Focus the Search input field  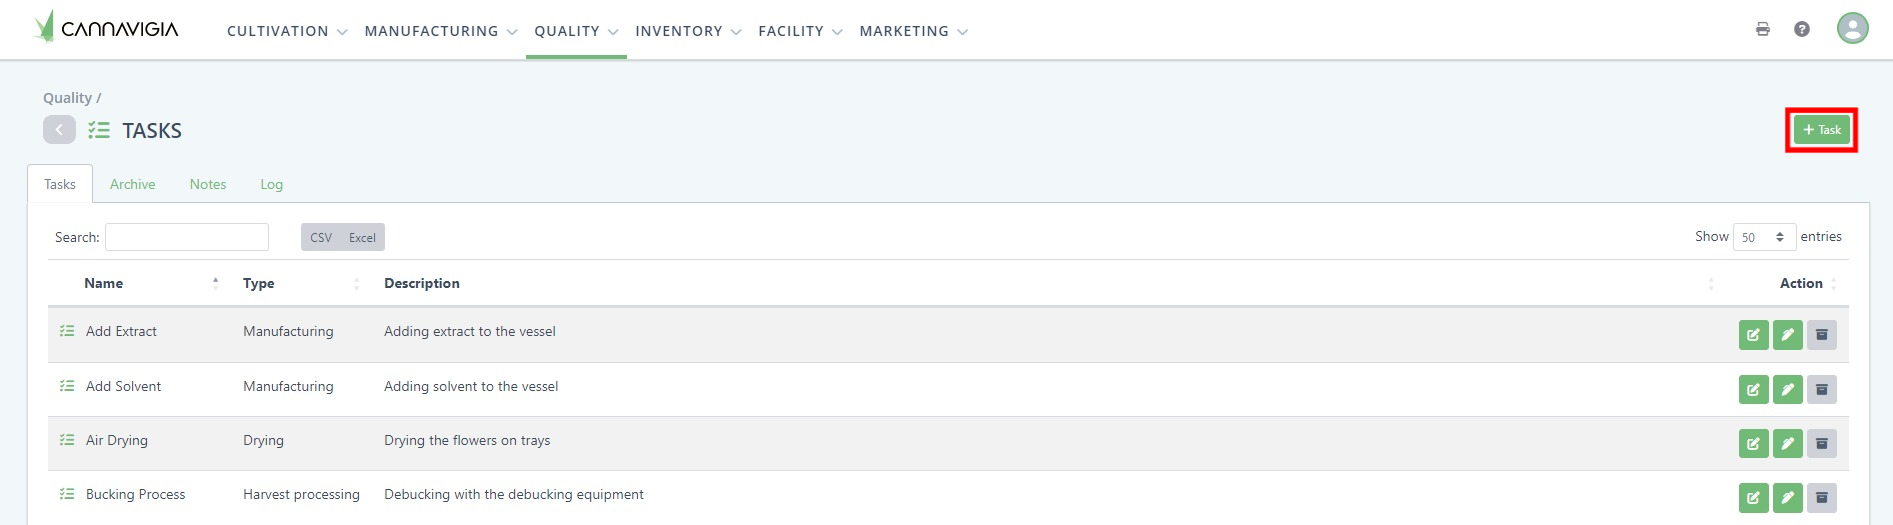coord(187,237)
